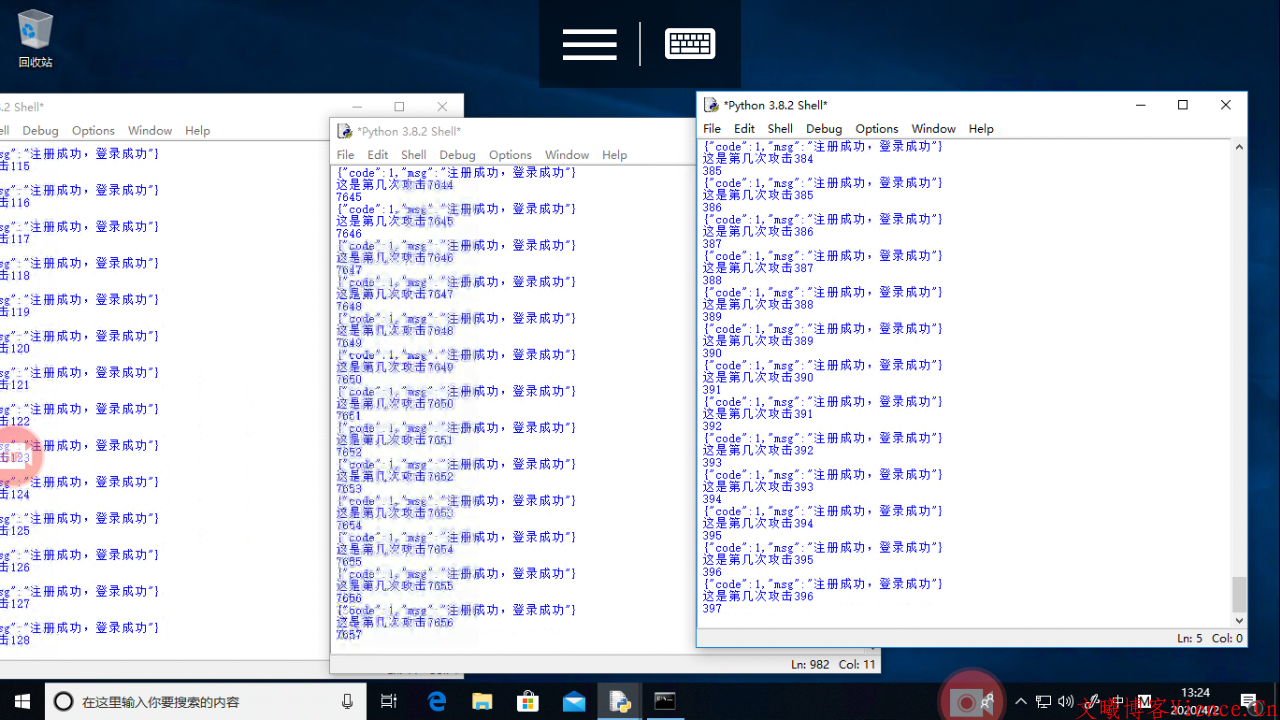Click the Windows Start button

[22, 701]
